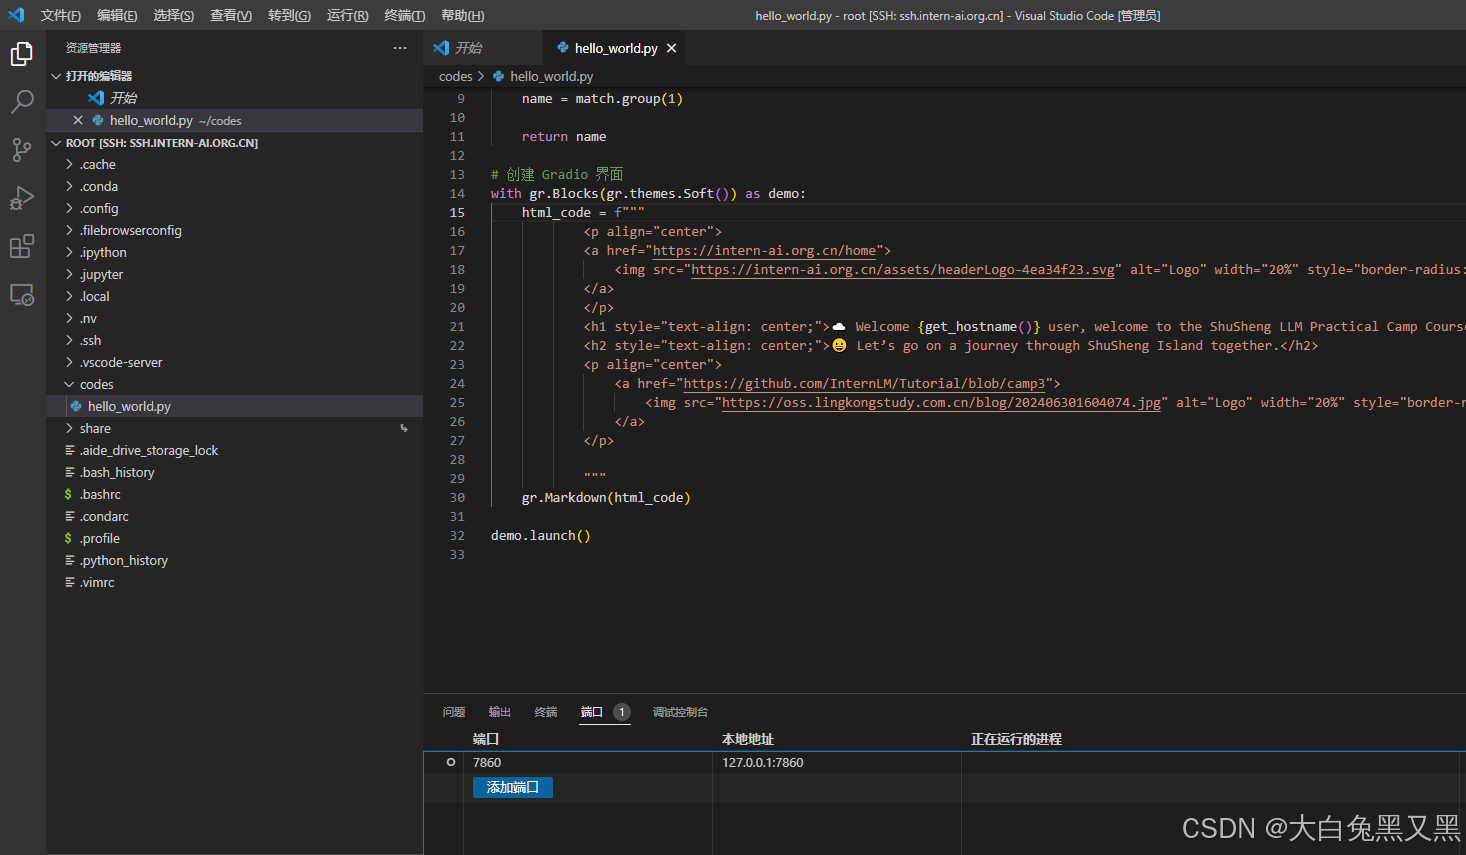Click the symlink arrow icon beside share folder
This screenshot has width=1466, height=855.
pyautogui.click(x=404, y=428)
